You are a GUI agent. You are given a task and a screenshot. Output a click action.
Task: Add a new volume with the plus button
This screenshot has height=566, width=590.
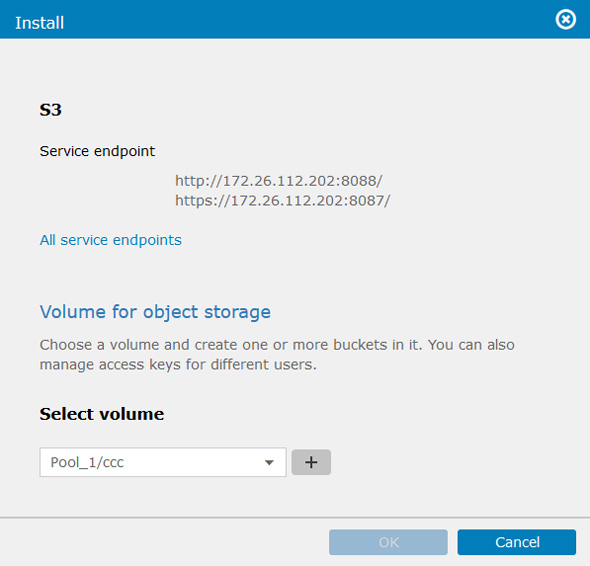(311, 462)
